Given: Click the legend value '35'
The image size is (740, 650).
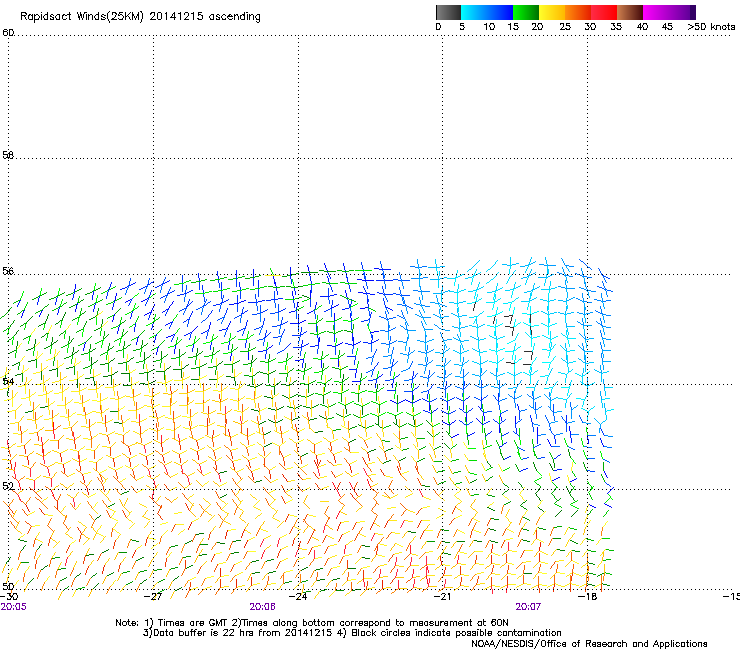Looking at the screenshot, I should pyautogui.click(x=616, y=27).
